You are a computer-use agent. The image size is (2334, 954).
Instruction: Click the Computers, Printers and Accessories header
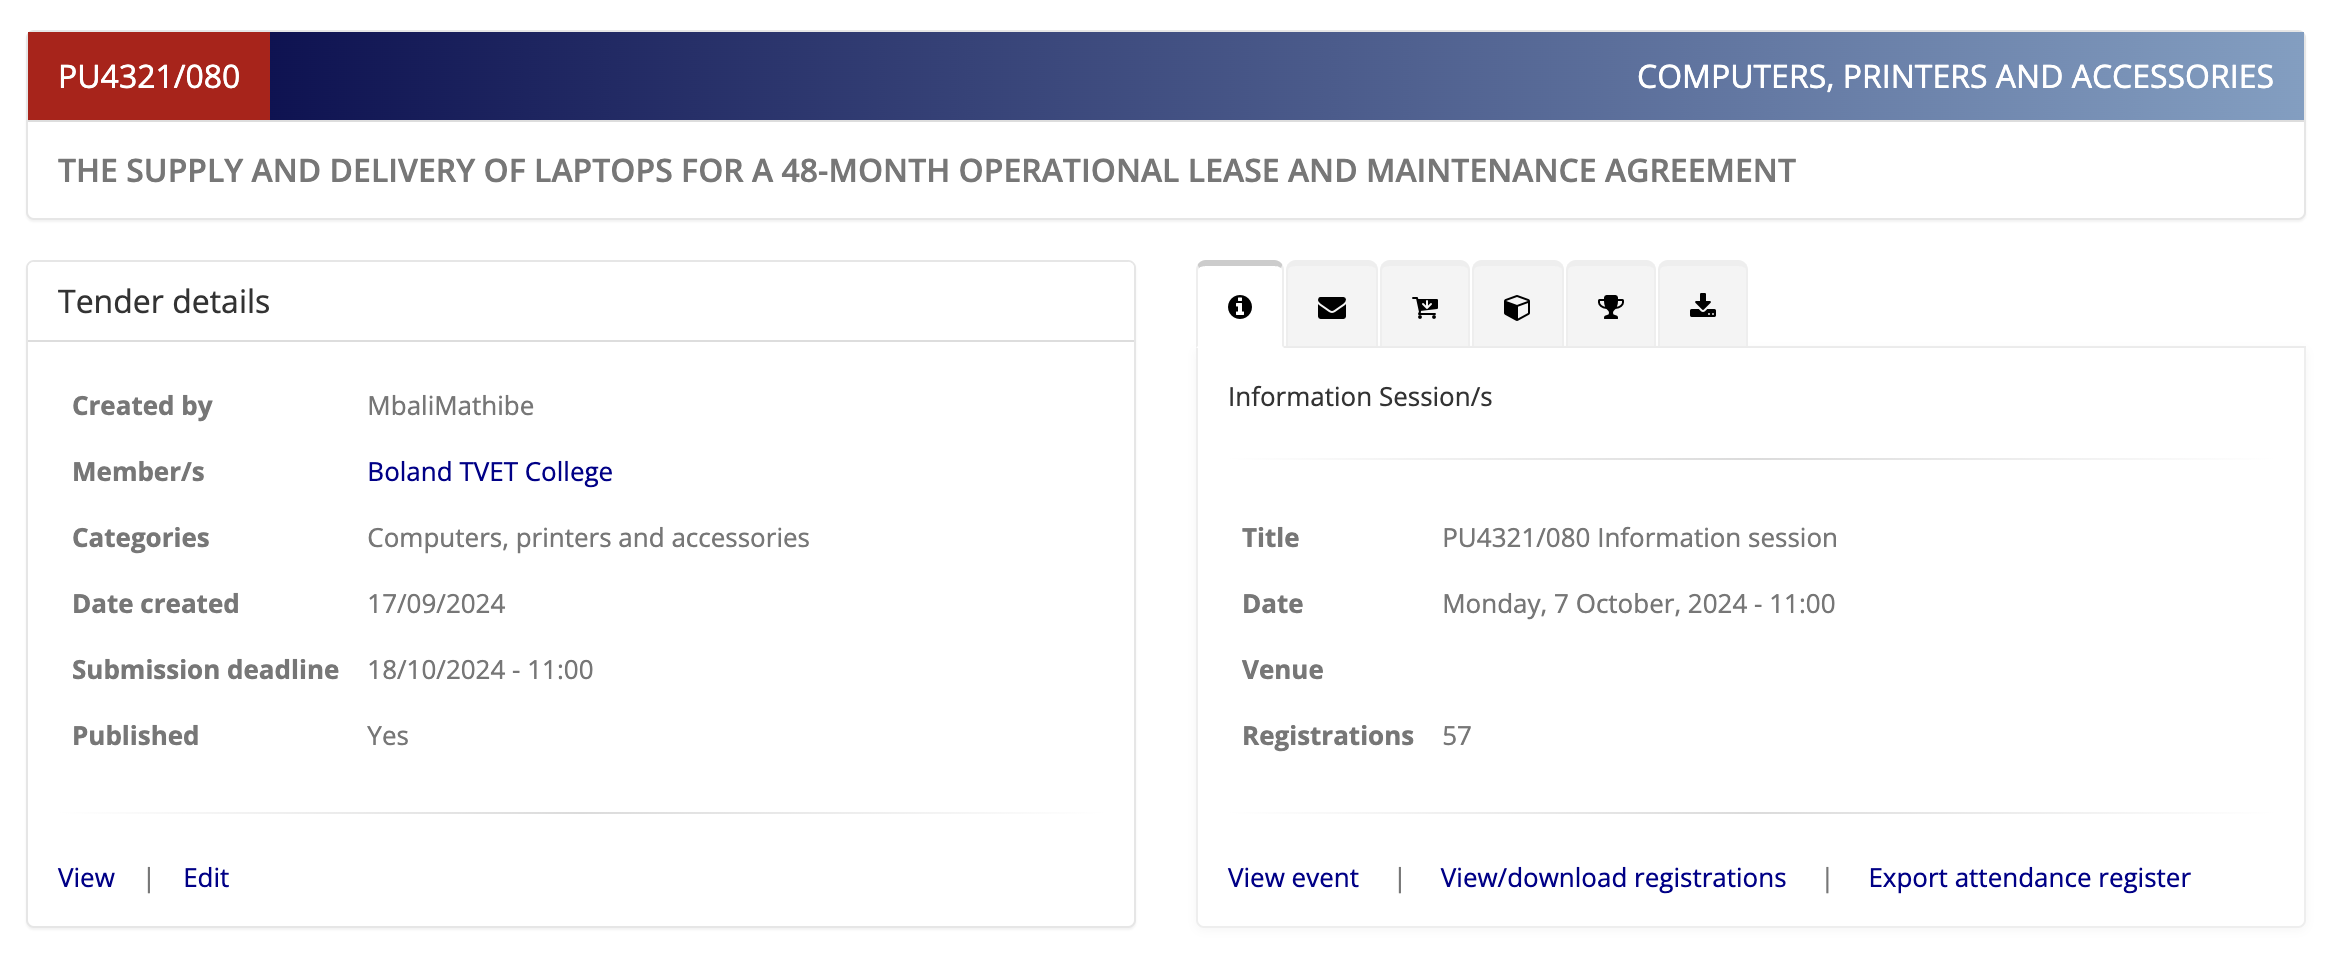(1954, 77)
